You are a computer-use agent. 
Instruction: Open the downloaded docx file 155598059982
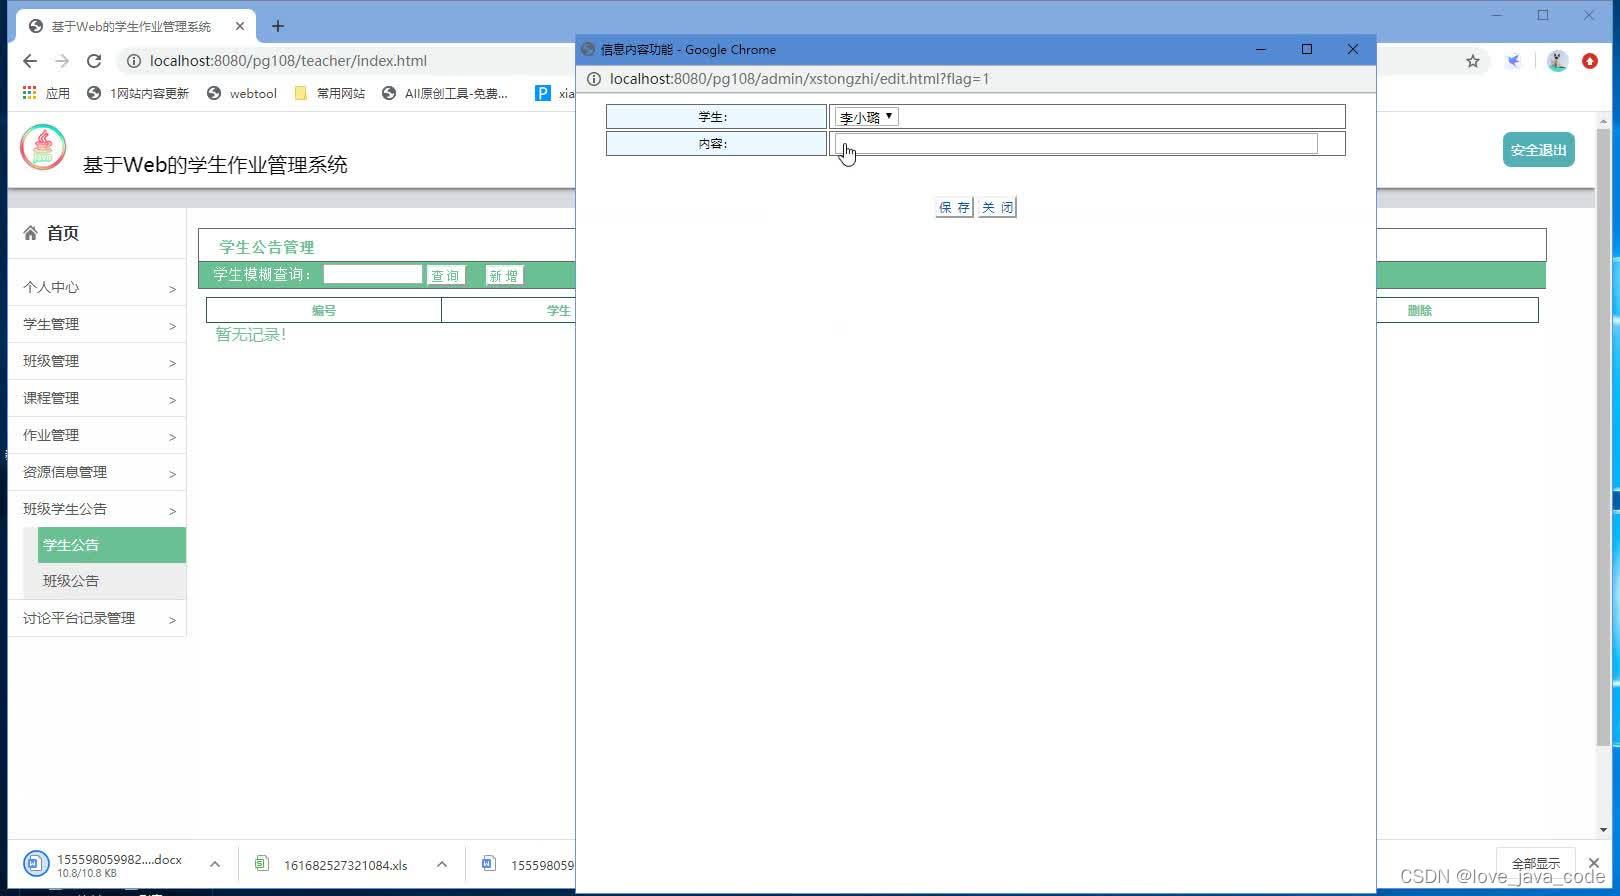point(104,864)
